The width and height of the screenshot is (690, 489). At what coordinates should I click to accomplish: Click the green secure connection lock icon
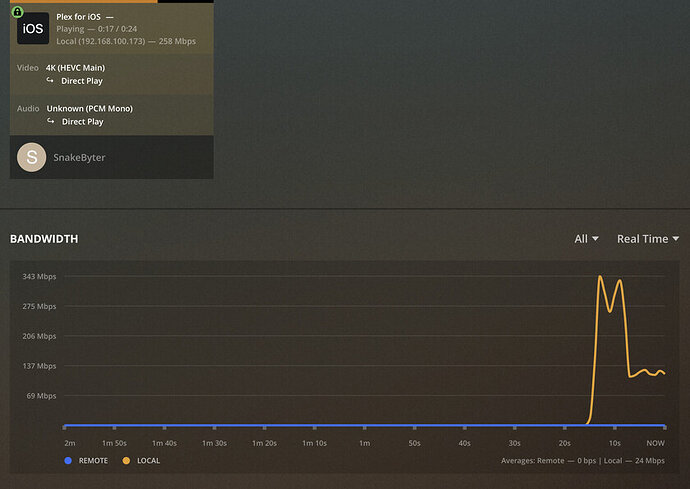click(17, 12)
